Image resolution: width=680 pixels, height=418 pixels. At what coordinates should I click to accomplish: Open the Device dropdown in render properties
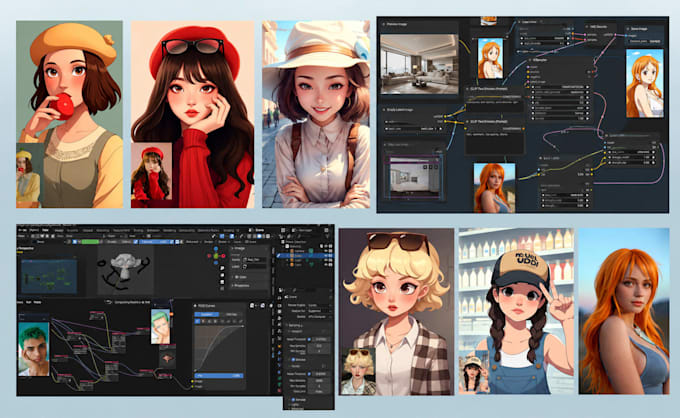[x=319, y=317]
